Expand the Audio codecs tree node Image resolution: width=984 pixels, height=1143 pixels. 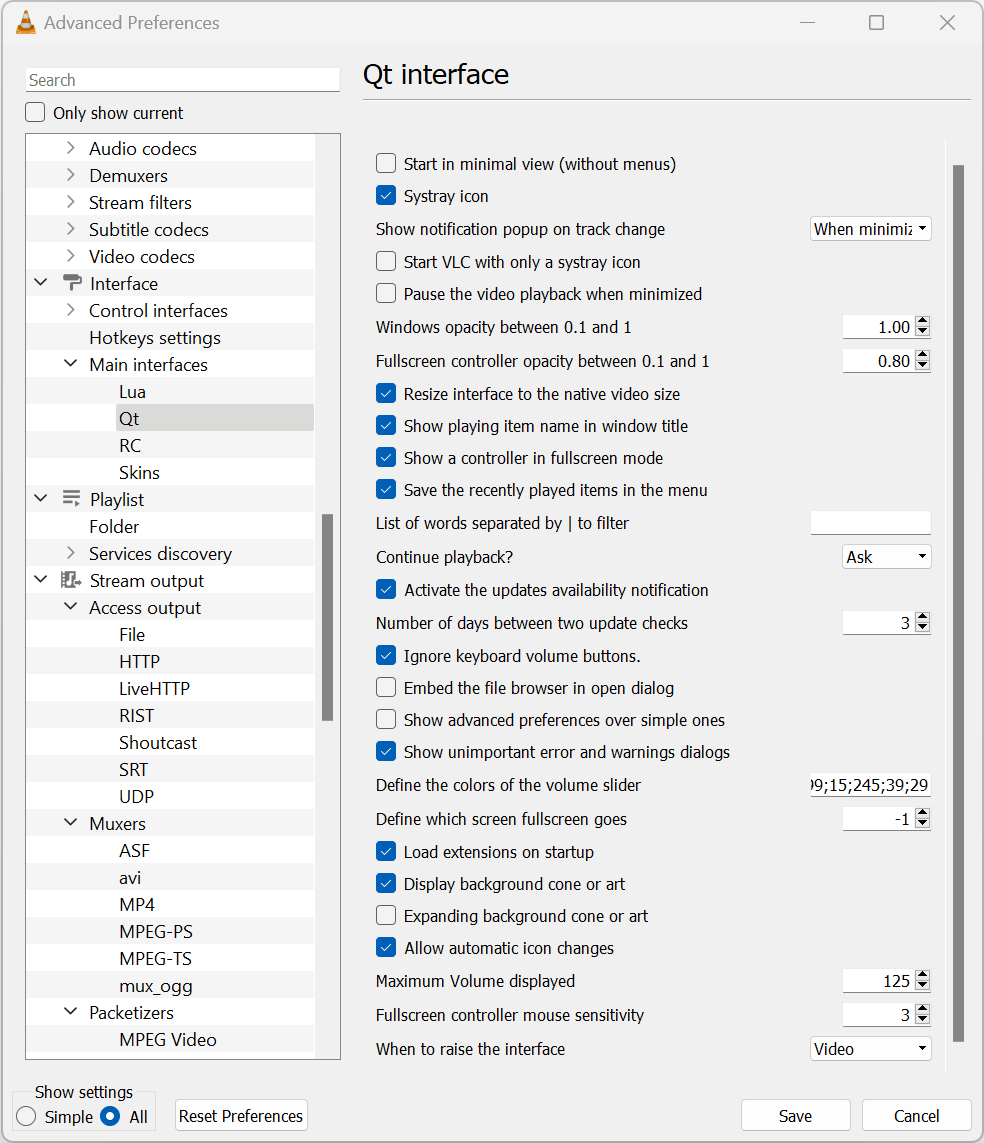point(70,148)
